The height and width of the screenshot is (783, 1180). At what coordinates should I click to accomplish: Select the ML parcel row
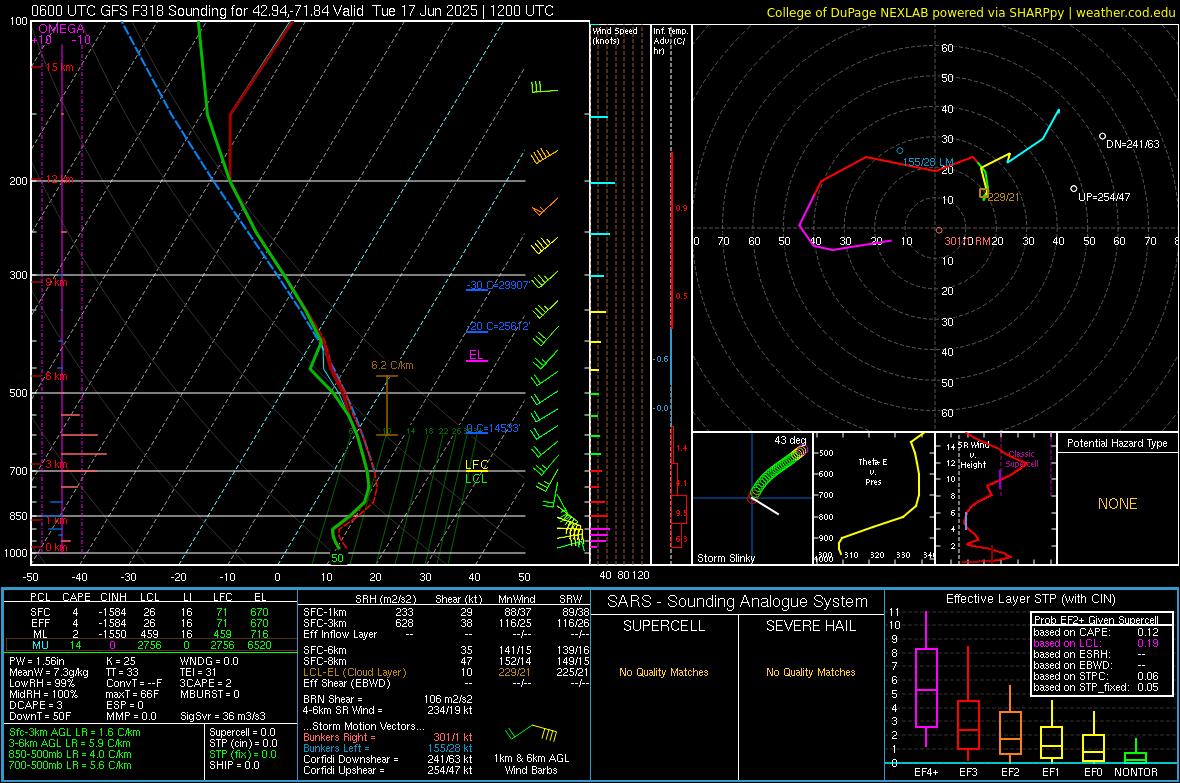[x=150, y=634]
